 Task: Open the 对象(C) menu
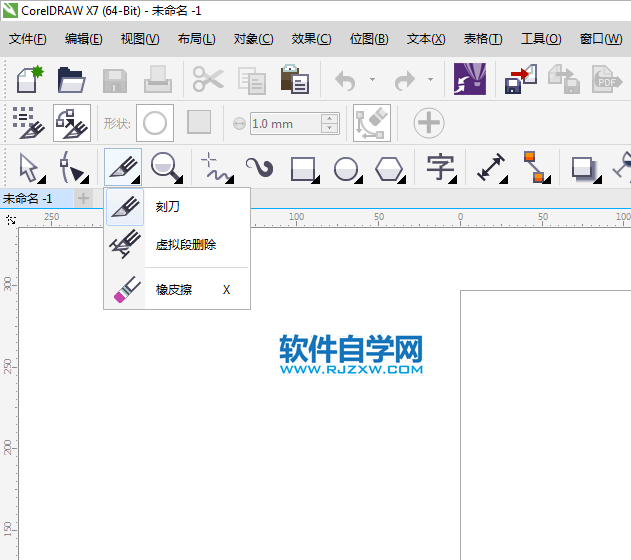click(254, 39)
